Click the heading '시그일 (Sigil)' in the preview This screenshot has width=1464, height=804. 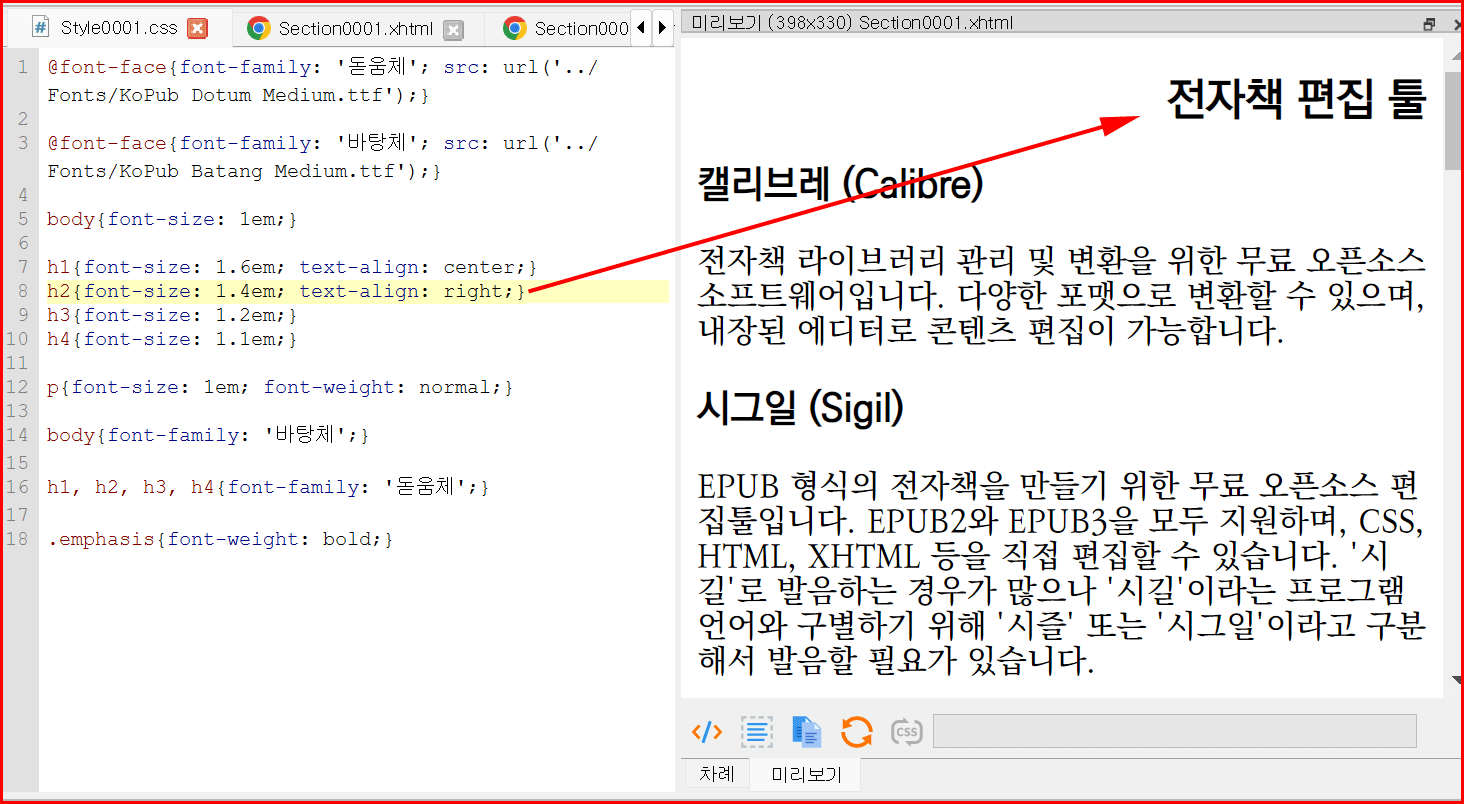pyautogui.click(x=801, y=408)
